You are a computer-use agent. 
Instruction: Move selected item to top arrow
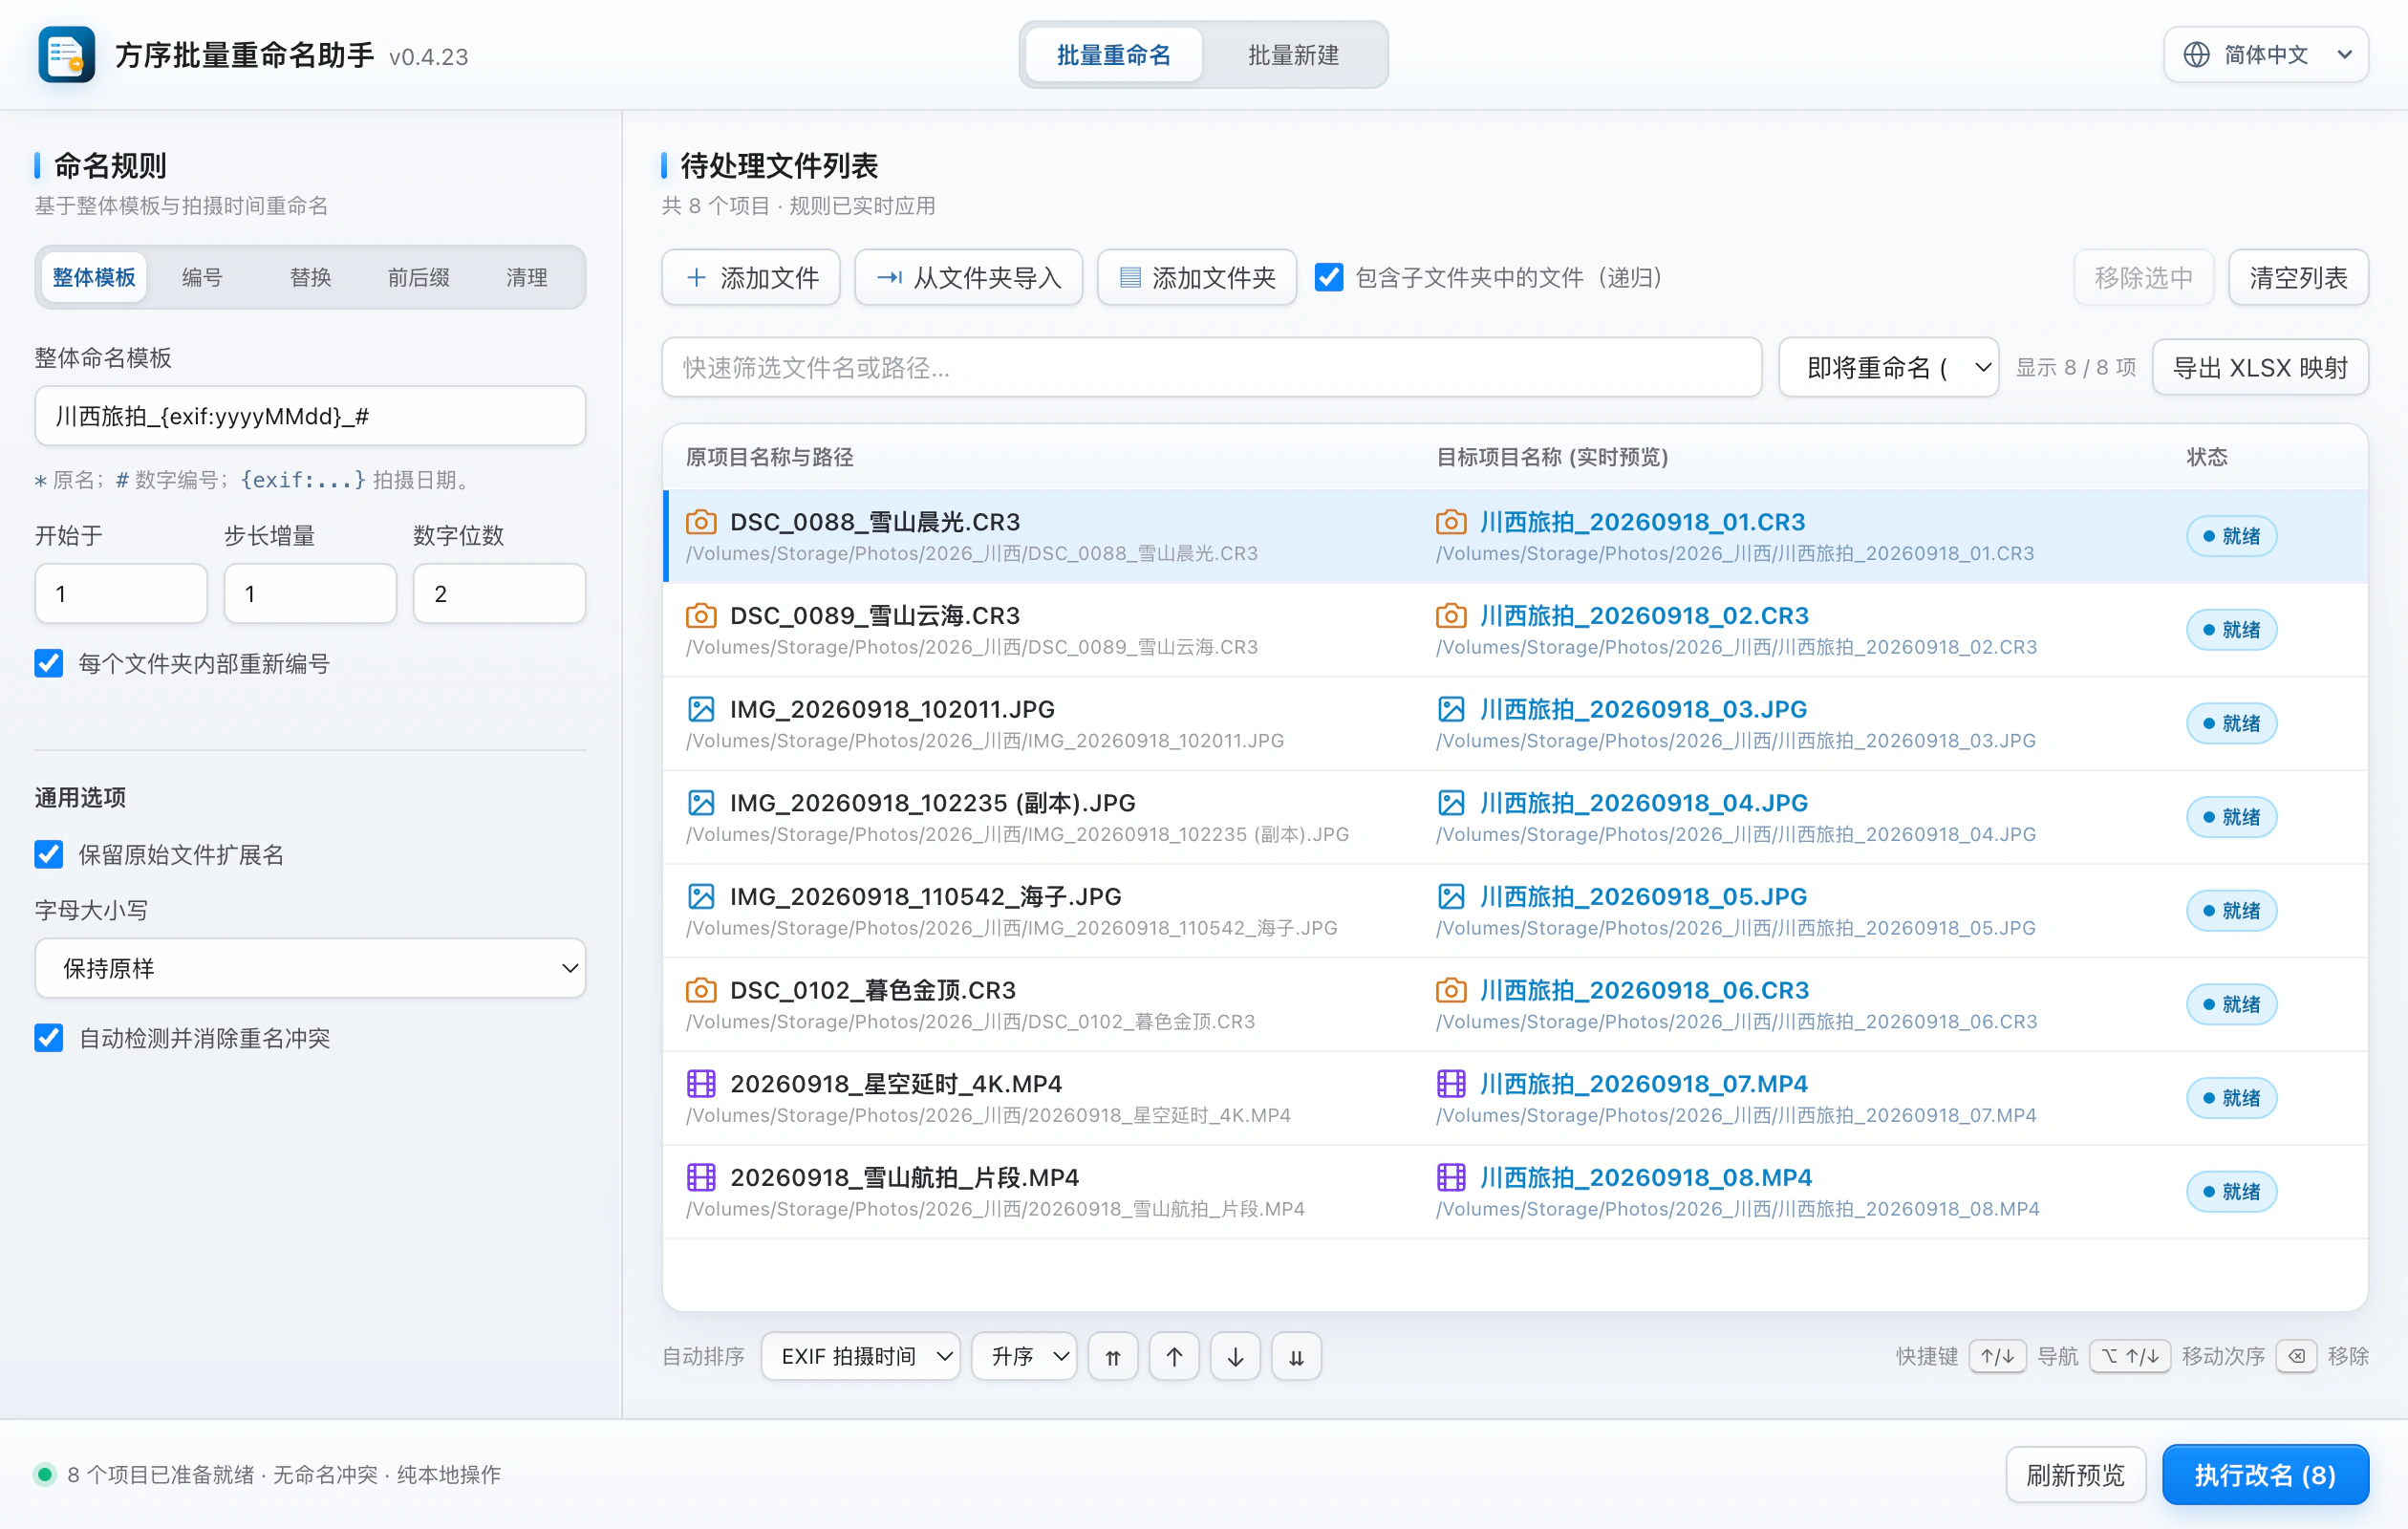[1113, 1357]
